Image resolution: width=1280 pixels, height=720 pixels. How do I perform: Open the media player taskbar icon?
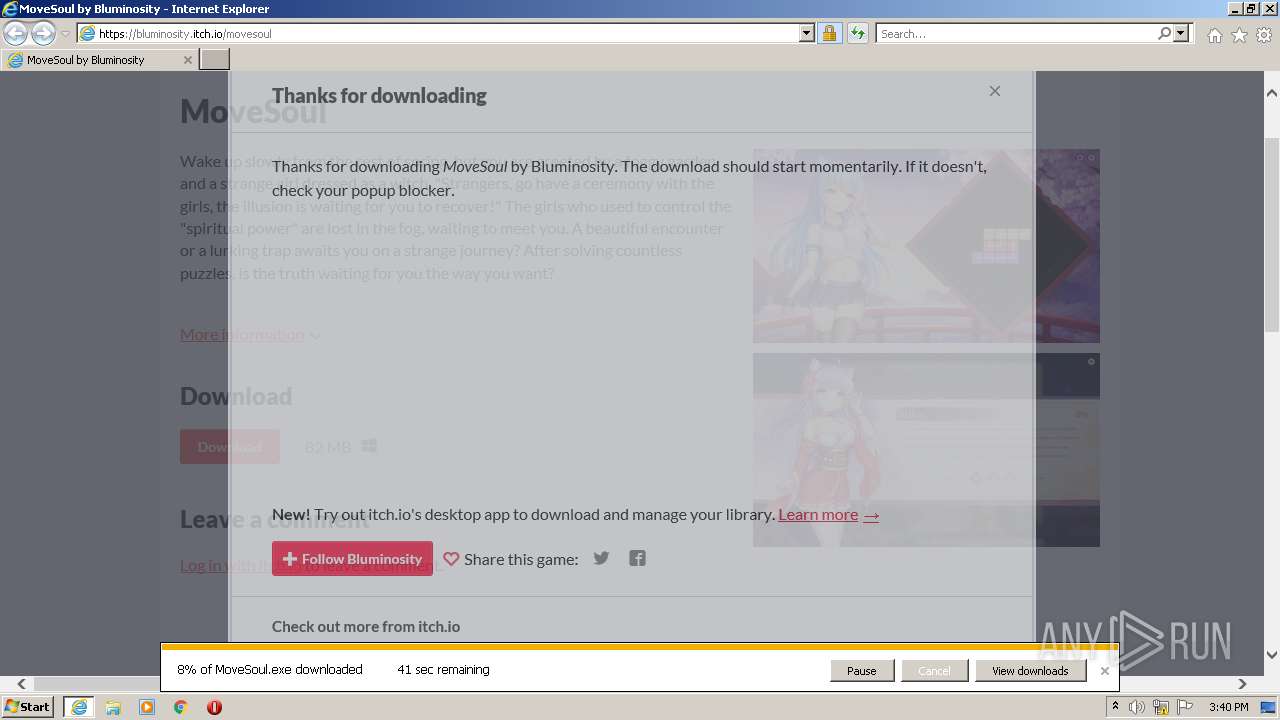[146, 707]
